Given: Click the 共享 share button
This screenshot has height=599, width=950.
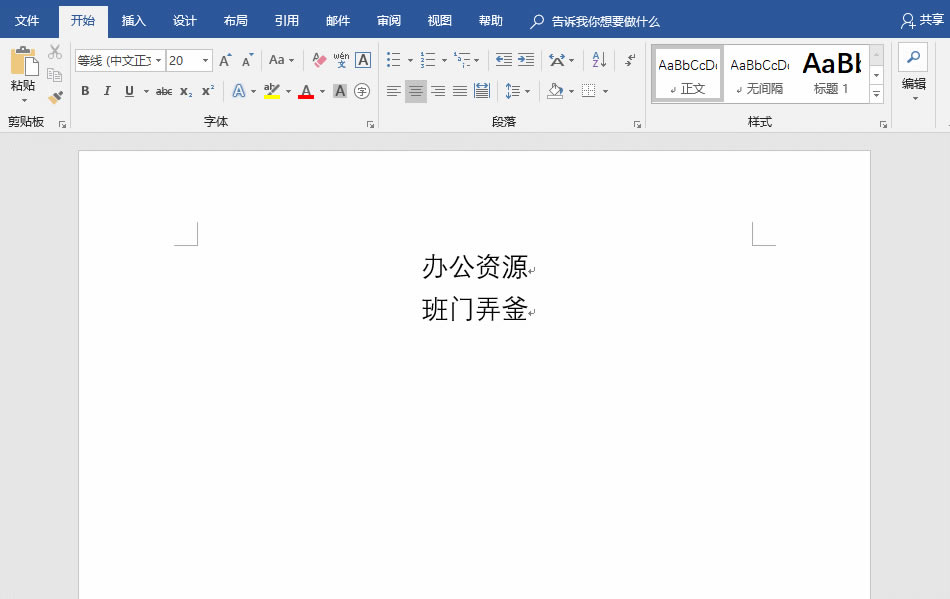Looking at the screenshot, I should [x=922, y=21].
